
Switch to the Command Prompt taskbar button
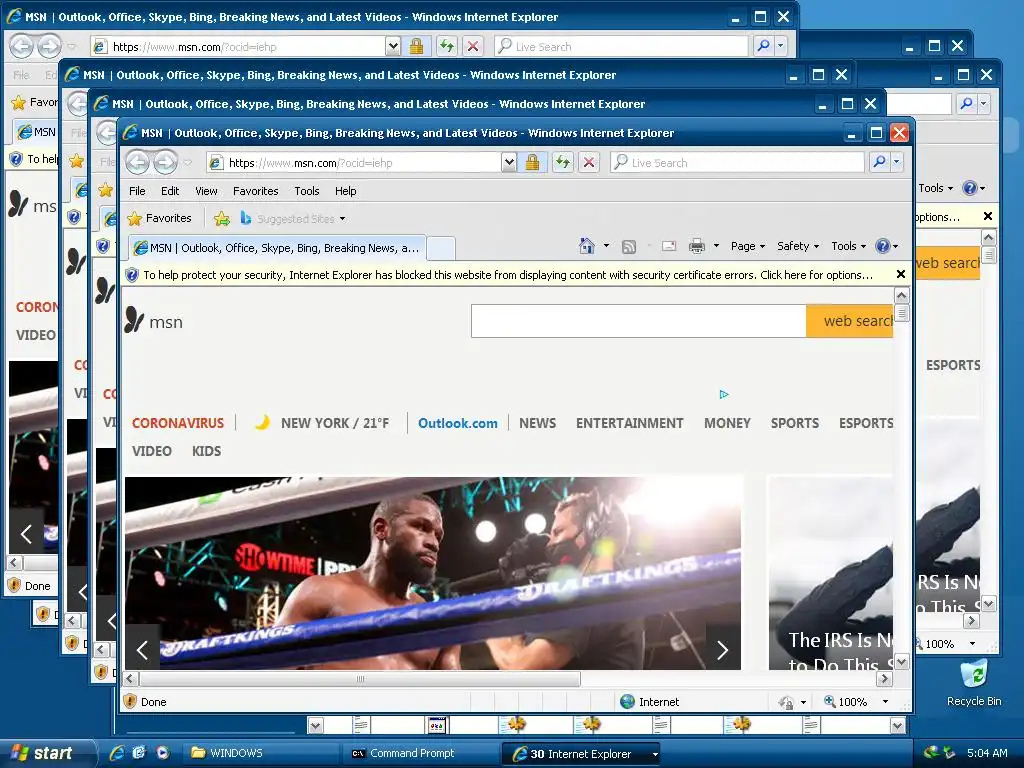click(x=419, y=753)
